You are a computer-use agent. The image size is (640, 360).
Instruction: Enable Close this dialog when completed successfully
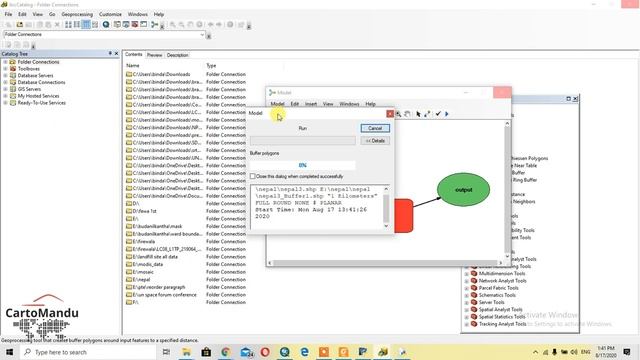click(x=253, y=176)
